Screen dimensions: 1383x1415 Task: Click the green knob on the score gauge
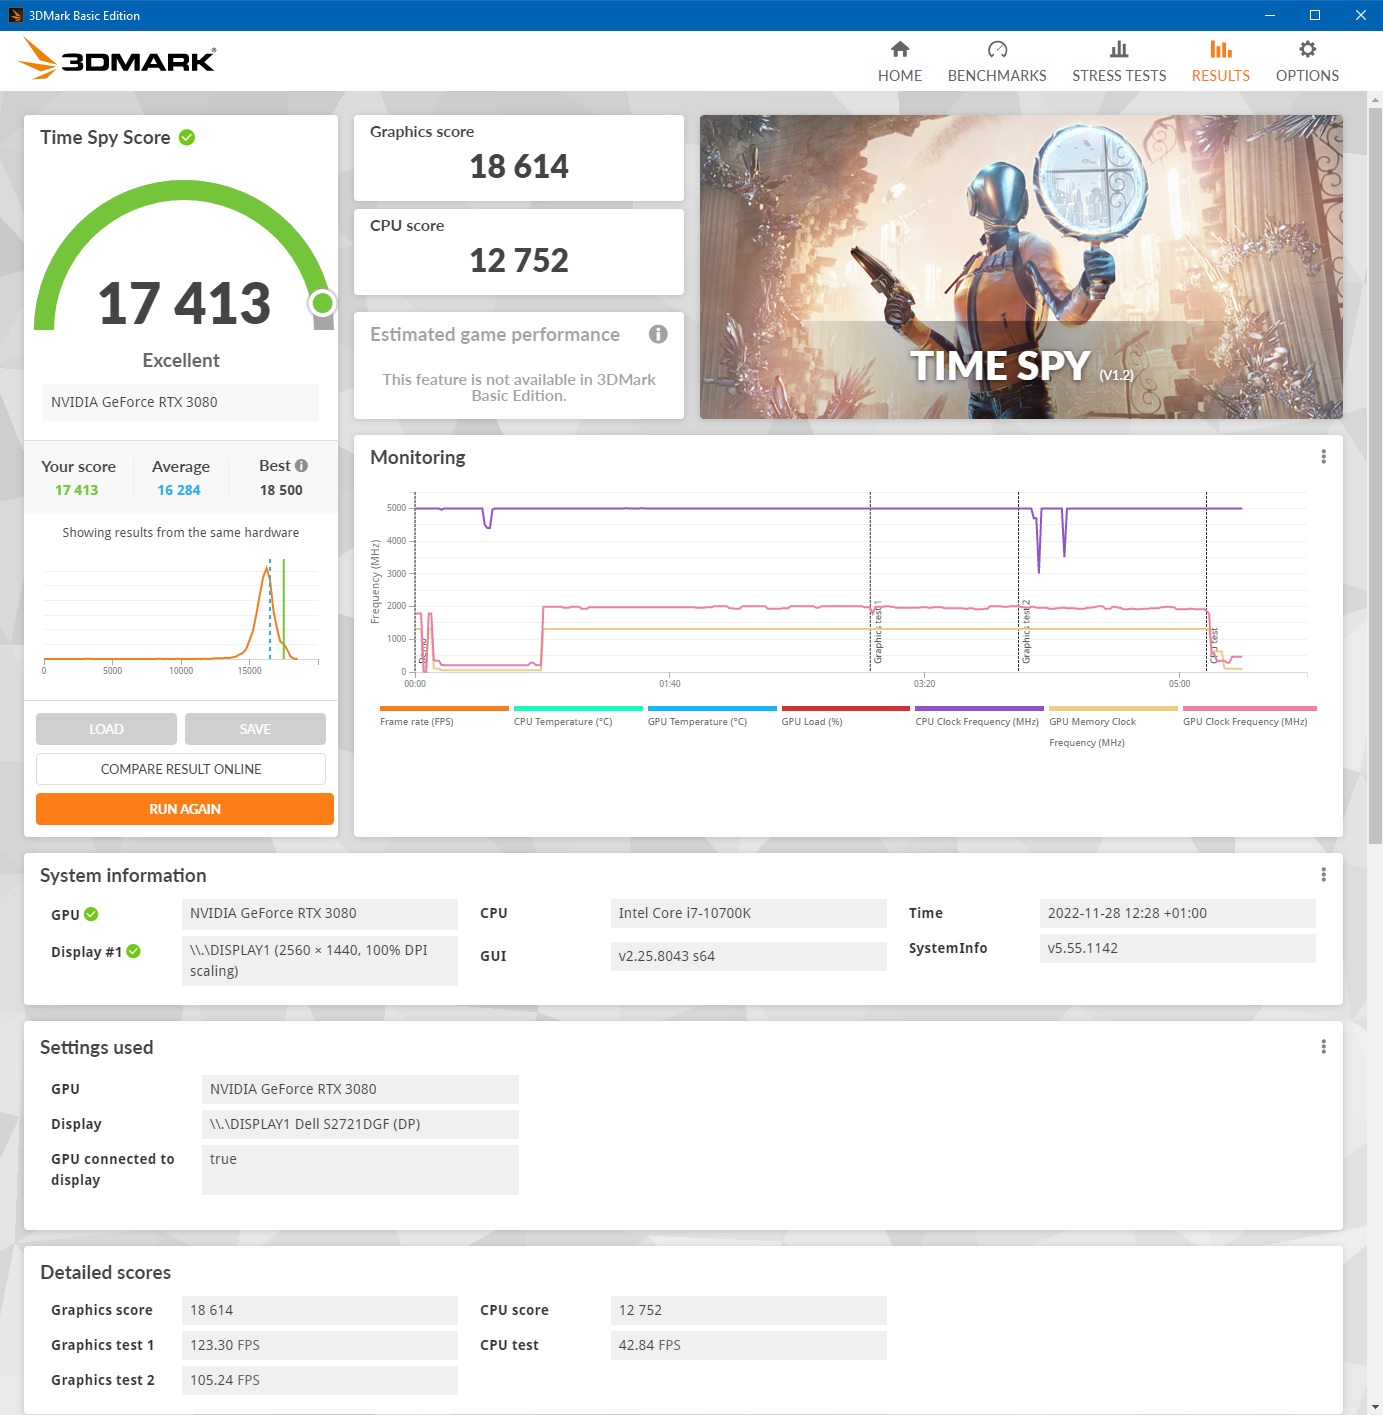pyautogui.click(x=322, y=302)
